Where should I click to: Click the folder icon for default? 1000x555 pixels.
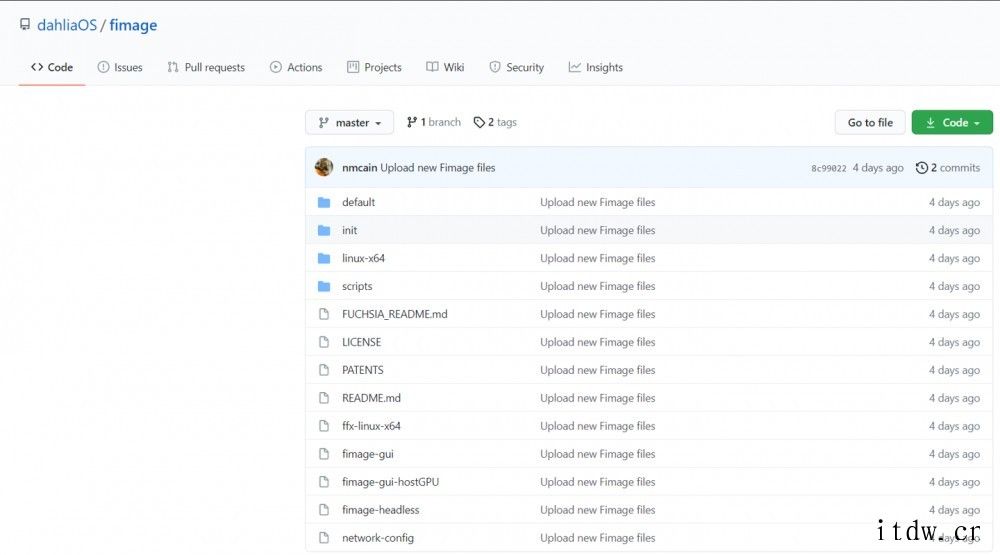(324, 202)
